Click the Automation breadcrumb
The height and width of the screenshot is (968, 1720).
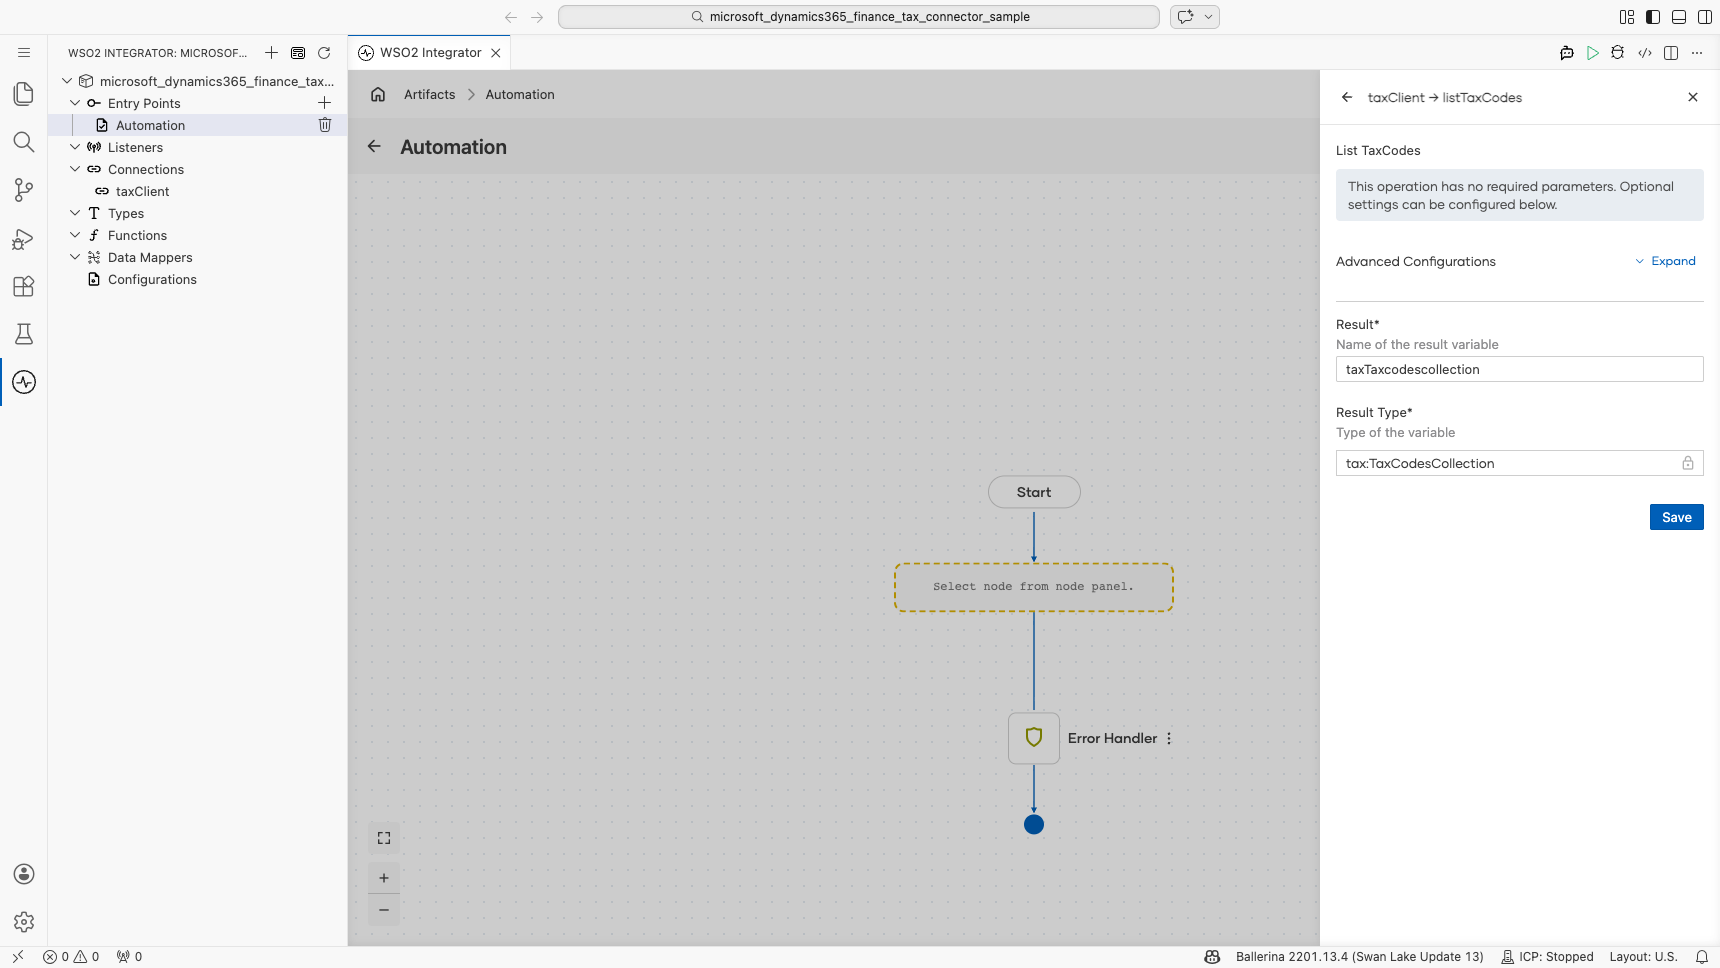tap(520, 94)
